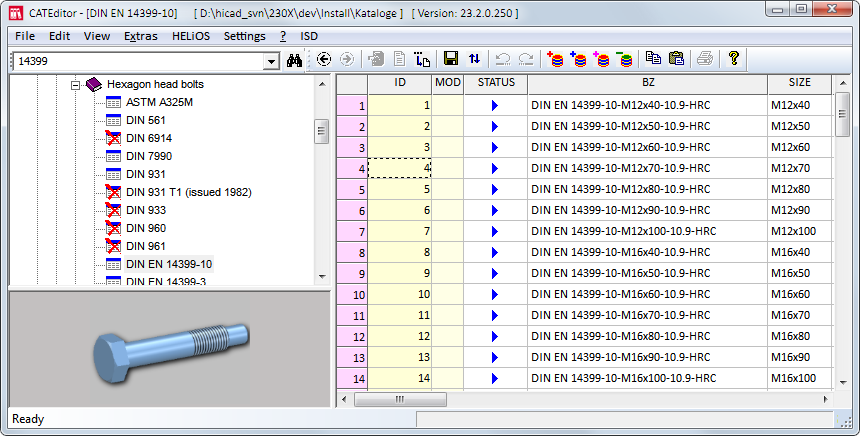Click the crossed-out table icon beside DIN 6914
The width and height of the screenshot is (860, 436).
[113, 138]
